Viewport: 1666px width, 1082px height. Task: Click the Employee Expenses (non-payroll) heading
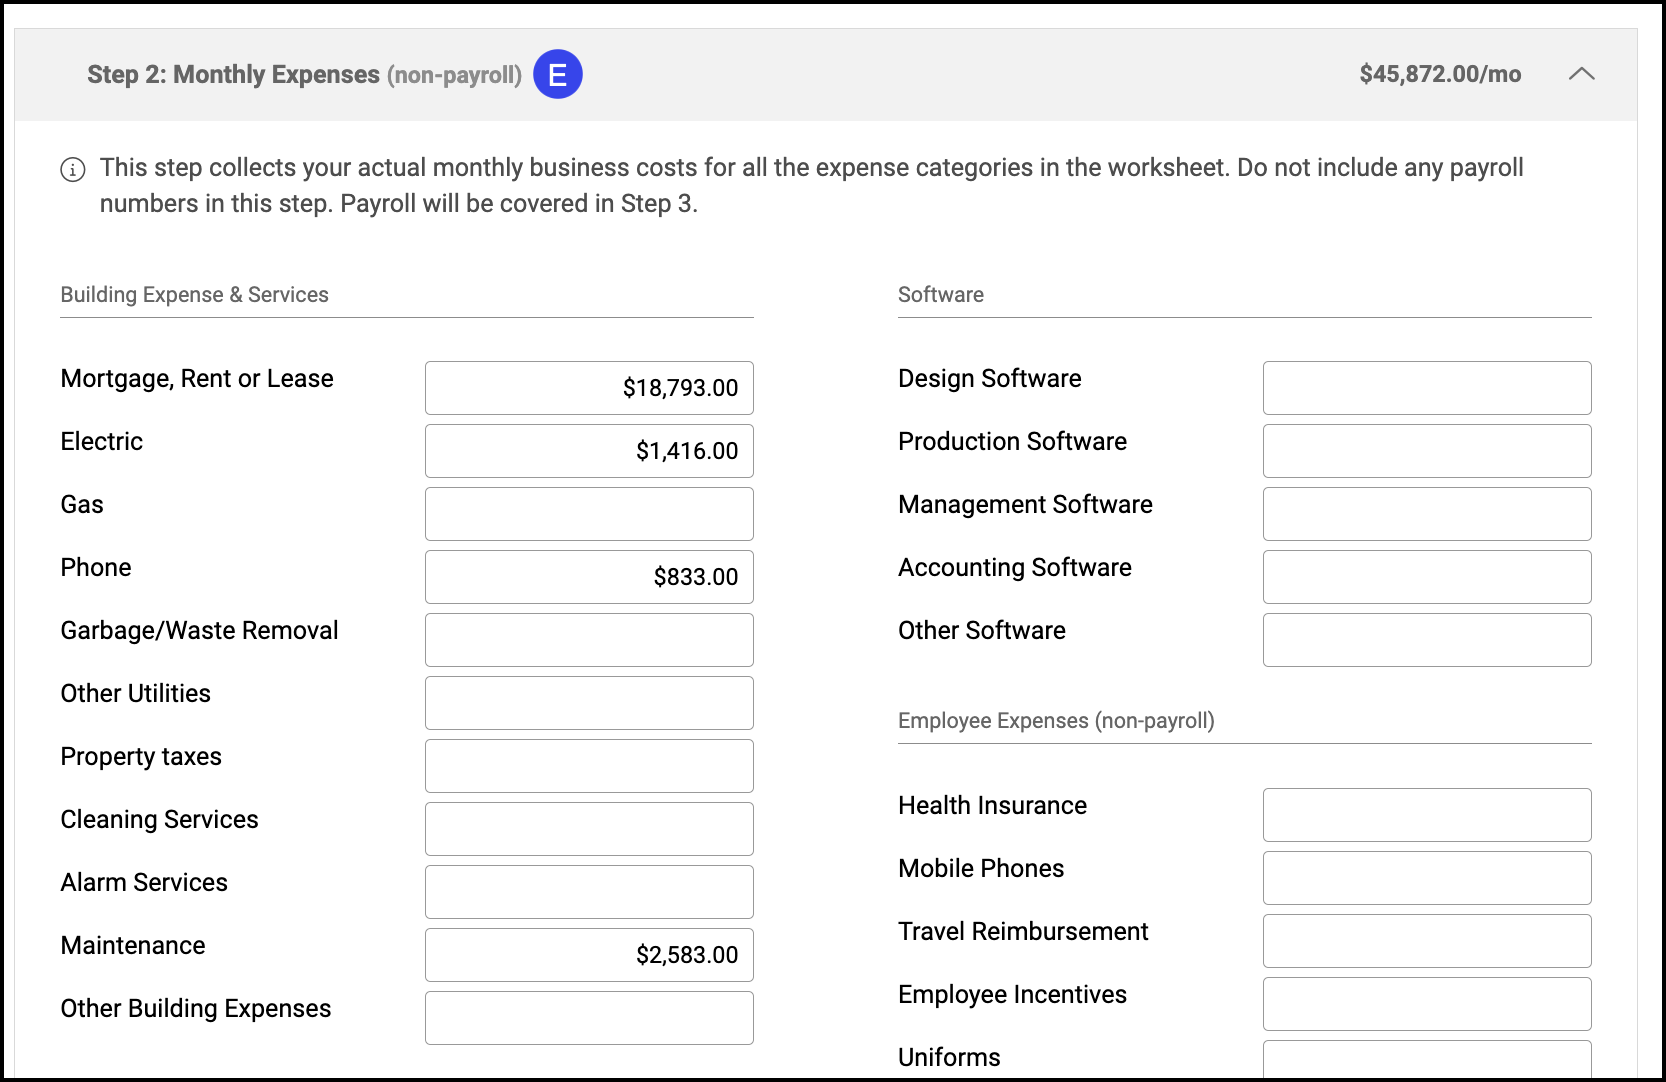[x=1056, y=721]
